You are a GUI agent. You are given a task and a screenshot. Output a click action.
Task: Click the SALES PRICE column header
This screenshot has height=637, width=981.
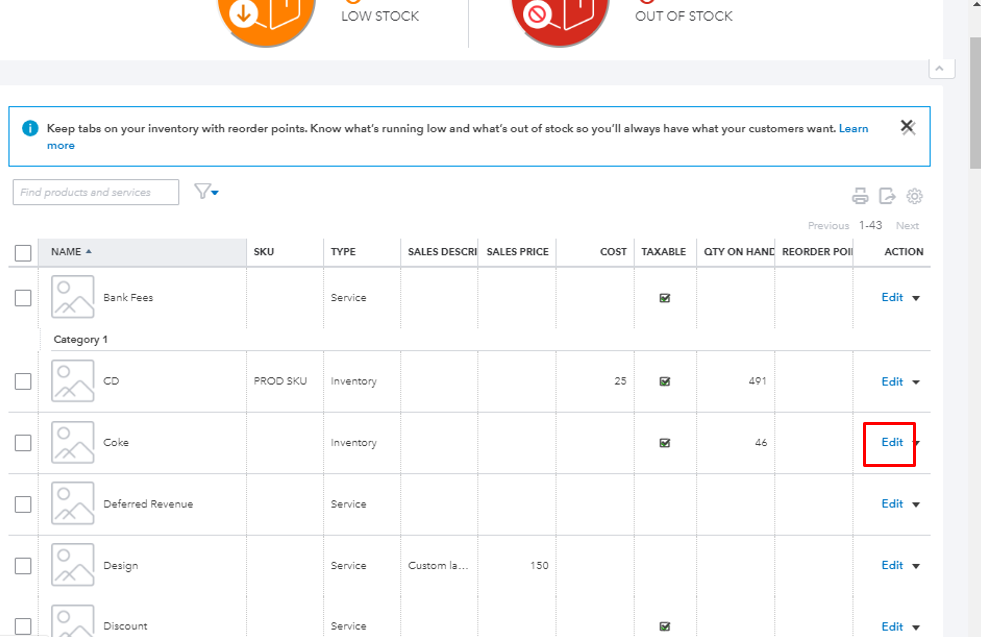click(x=517, y=252)
